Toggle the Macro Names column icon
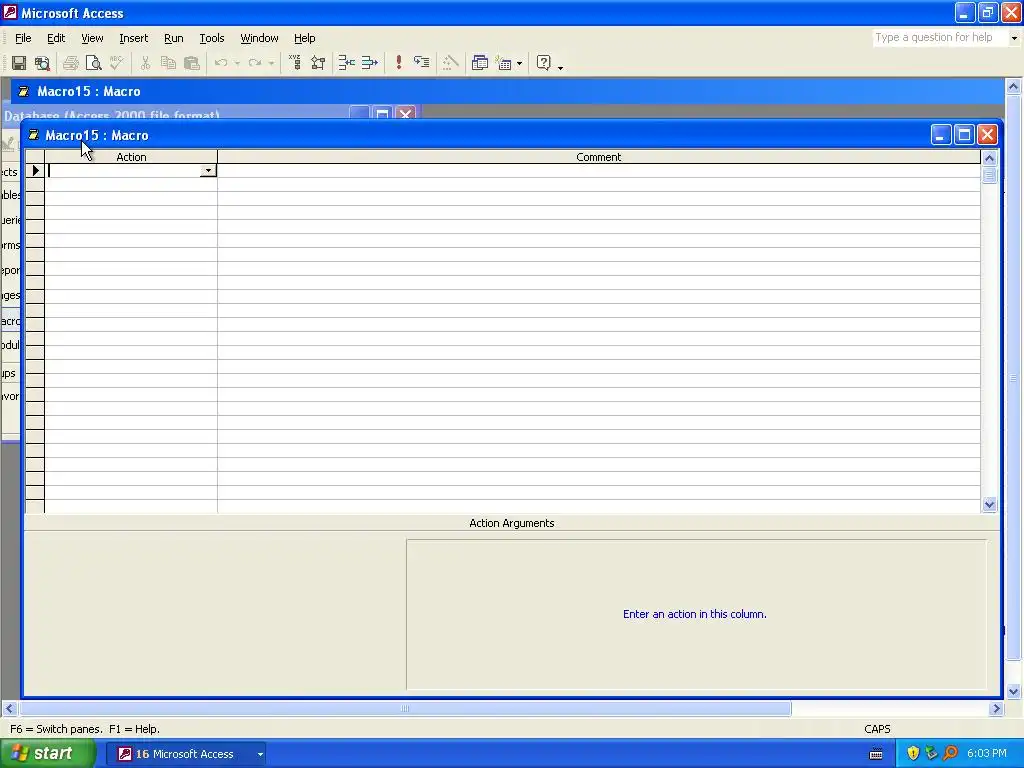Viewport: 1024px width, 768px height. point(295,63)
